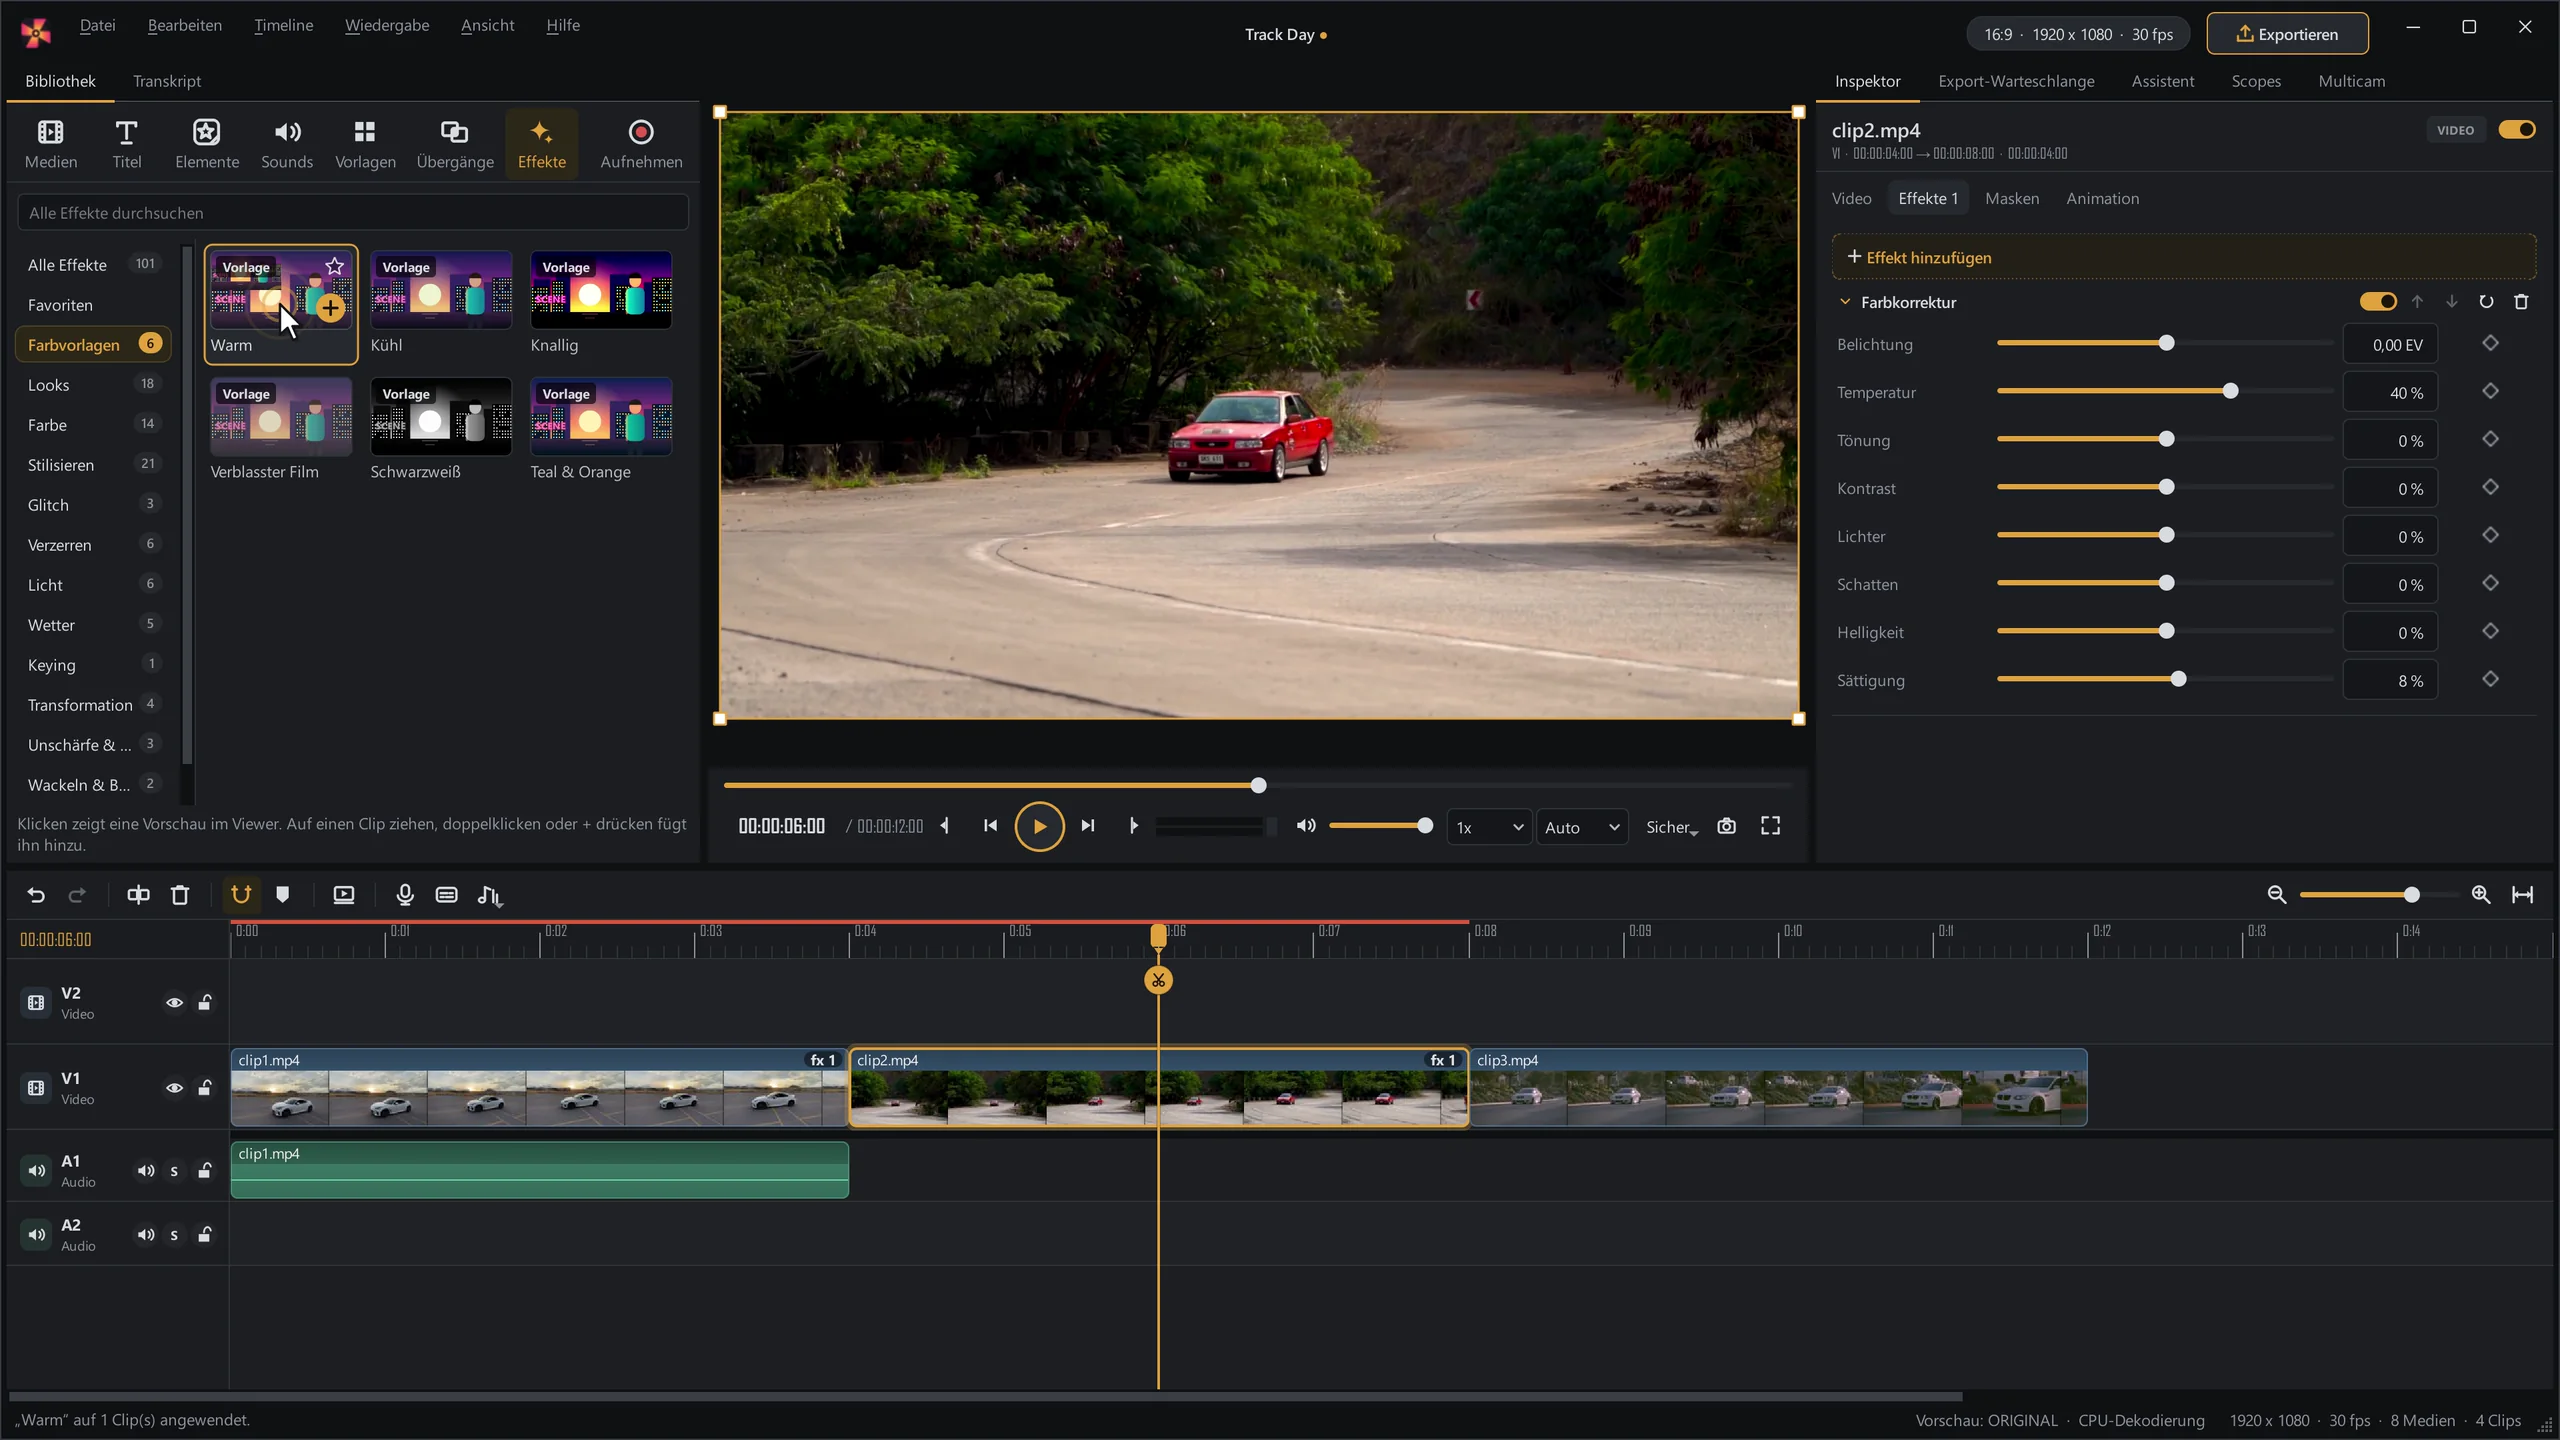Viewport: 2560px width, 1440px height.
Task: Open the Timeline menu
Action: tap(283, 25)
